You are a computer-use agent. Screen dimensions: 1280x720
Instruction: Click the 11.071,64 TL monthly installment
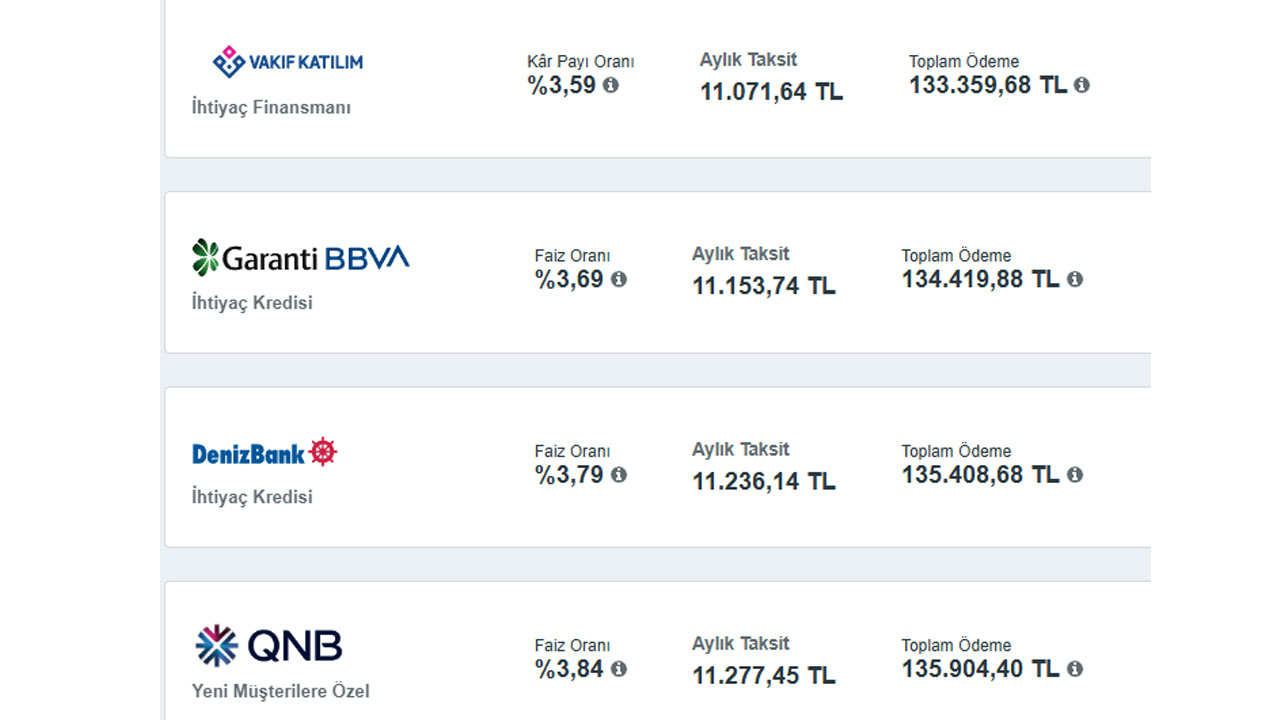tap(771, 92)
